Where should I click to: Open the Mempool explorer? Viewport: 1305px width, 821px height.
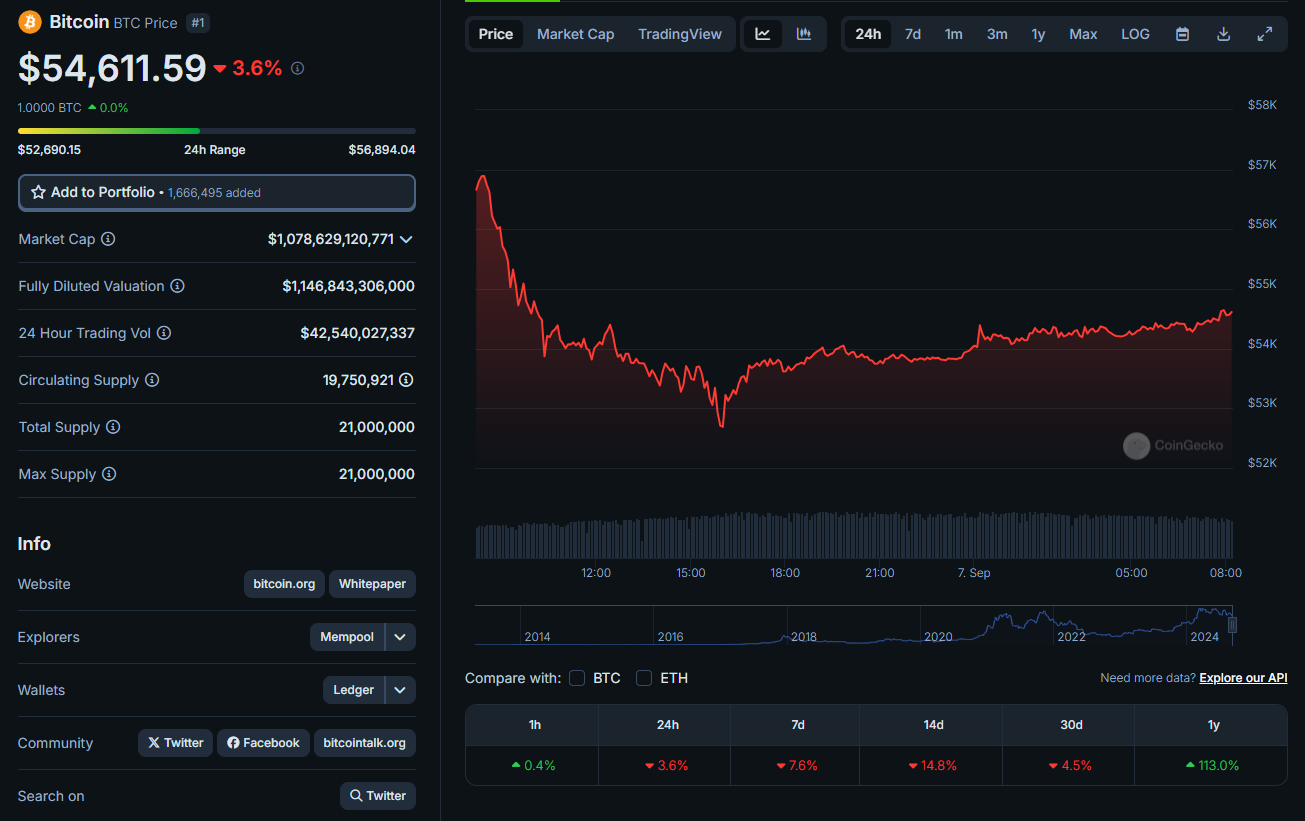(x=347, y=637)
